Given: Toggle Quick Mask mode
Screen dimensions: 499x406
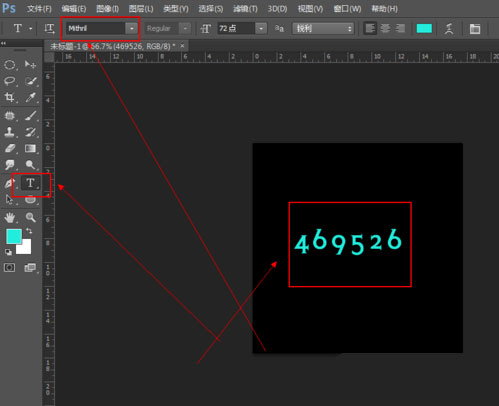Looking at the screenshot, I should (9, 267).
